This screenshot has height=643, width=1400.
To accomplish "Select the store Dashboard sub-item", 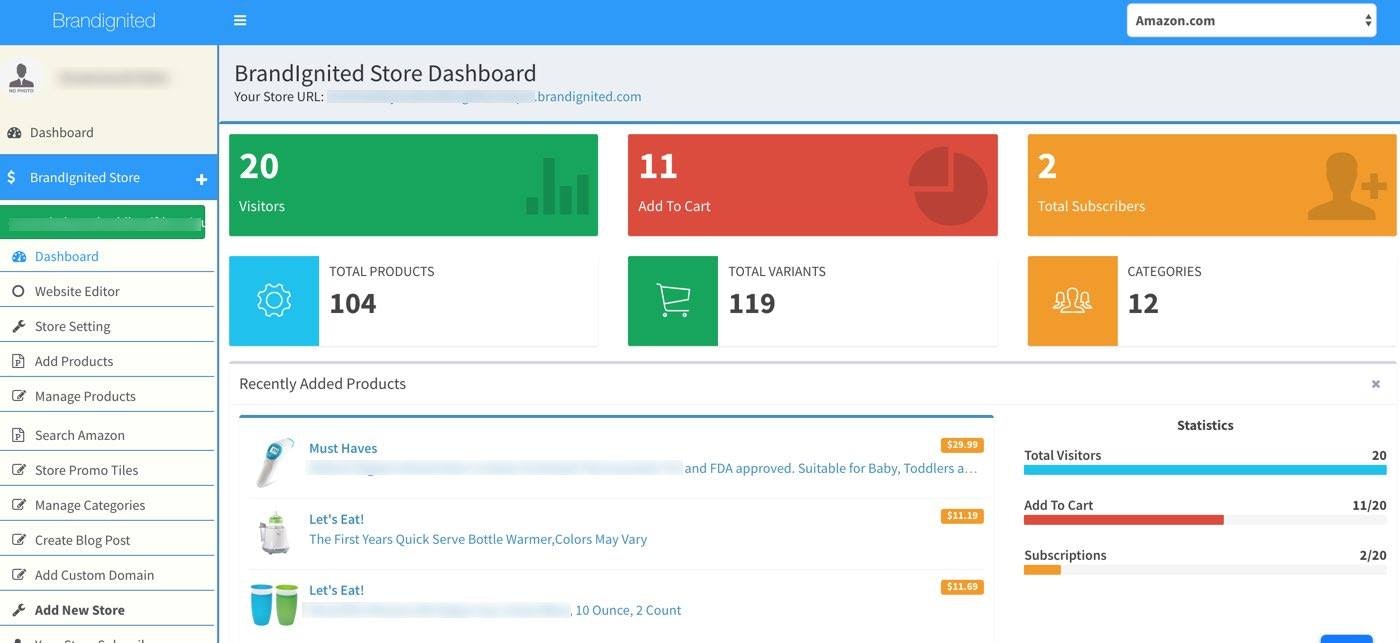I will coord(66,256).
